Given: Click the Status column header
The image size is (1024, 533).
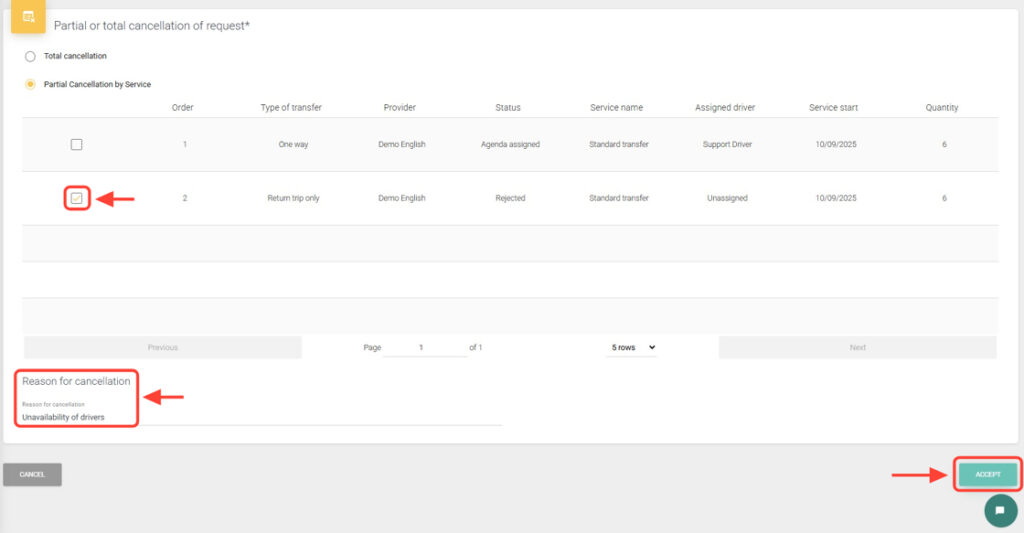Looking at the screenshot, I should 508,108.
